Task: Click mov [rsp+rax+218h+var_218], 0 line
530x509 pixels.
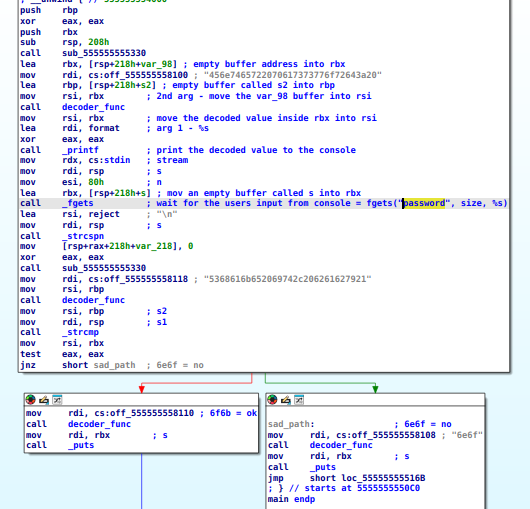Action: 106,246
